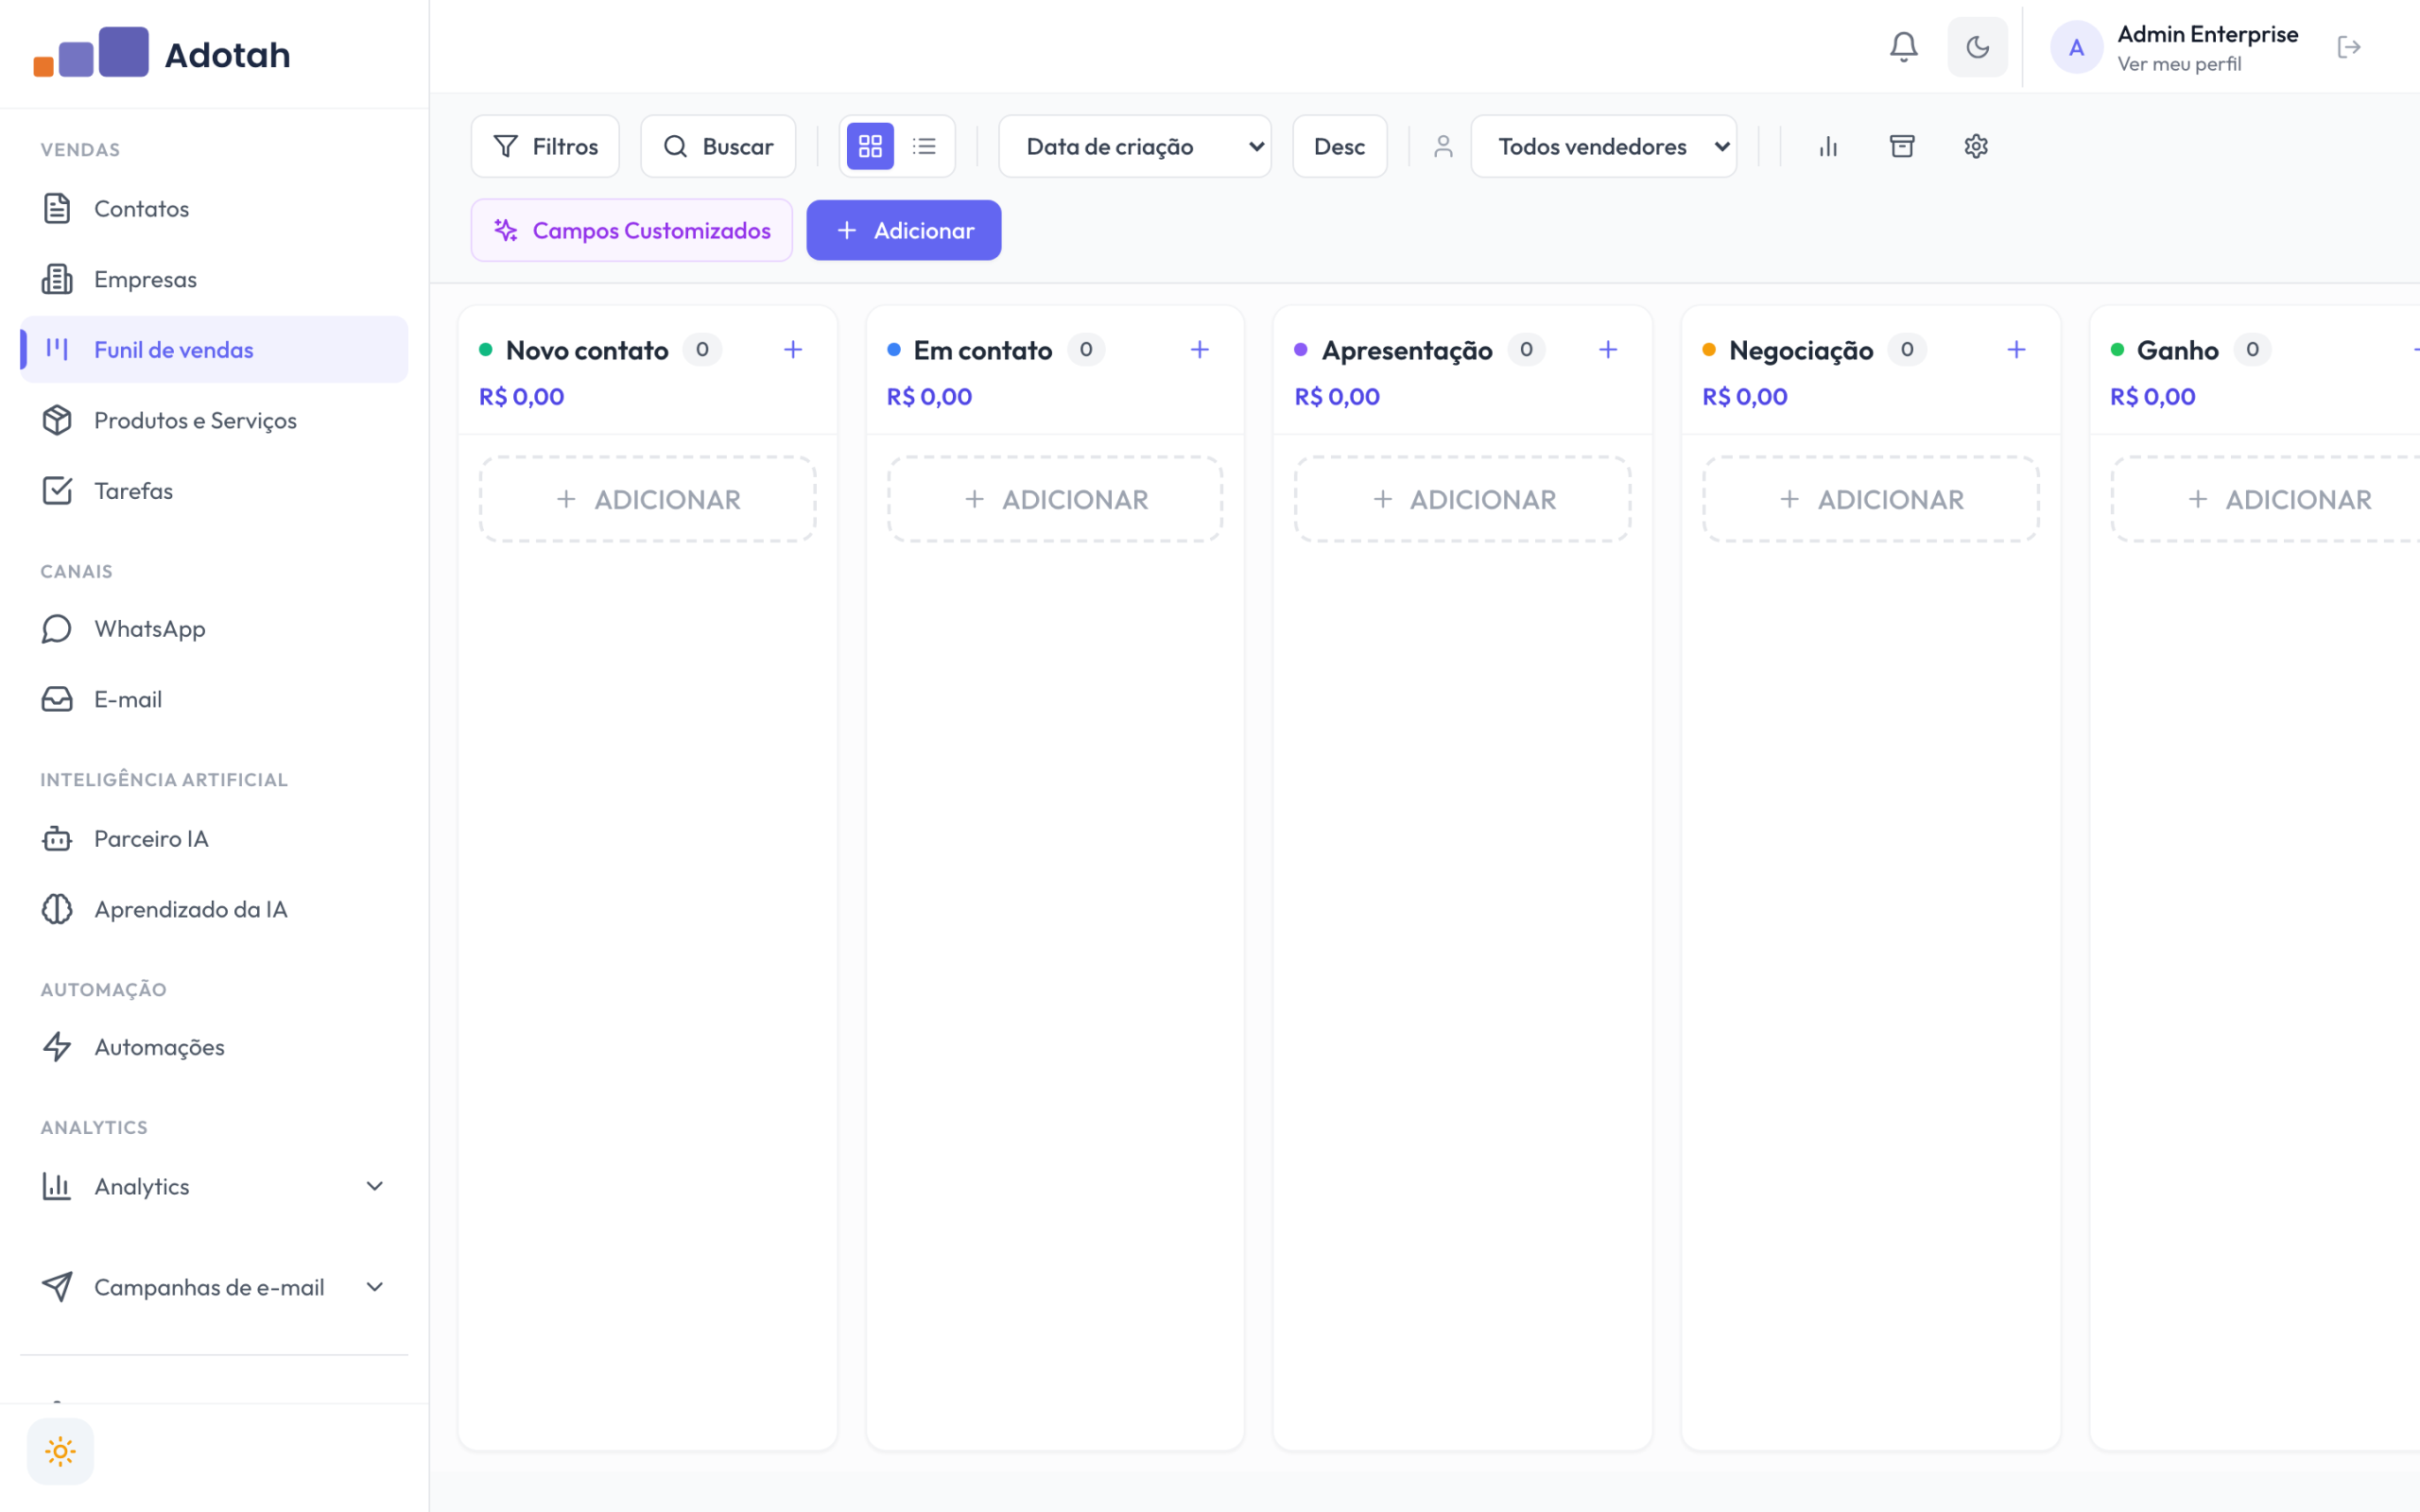Open the funnel statistics bar chart icon
Image resolution: width=2420 pixels, height=1512 pixels.
tap(1828, 147)
